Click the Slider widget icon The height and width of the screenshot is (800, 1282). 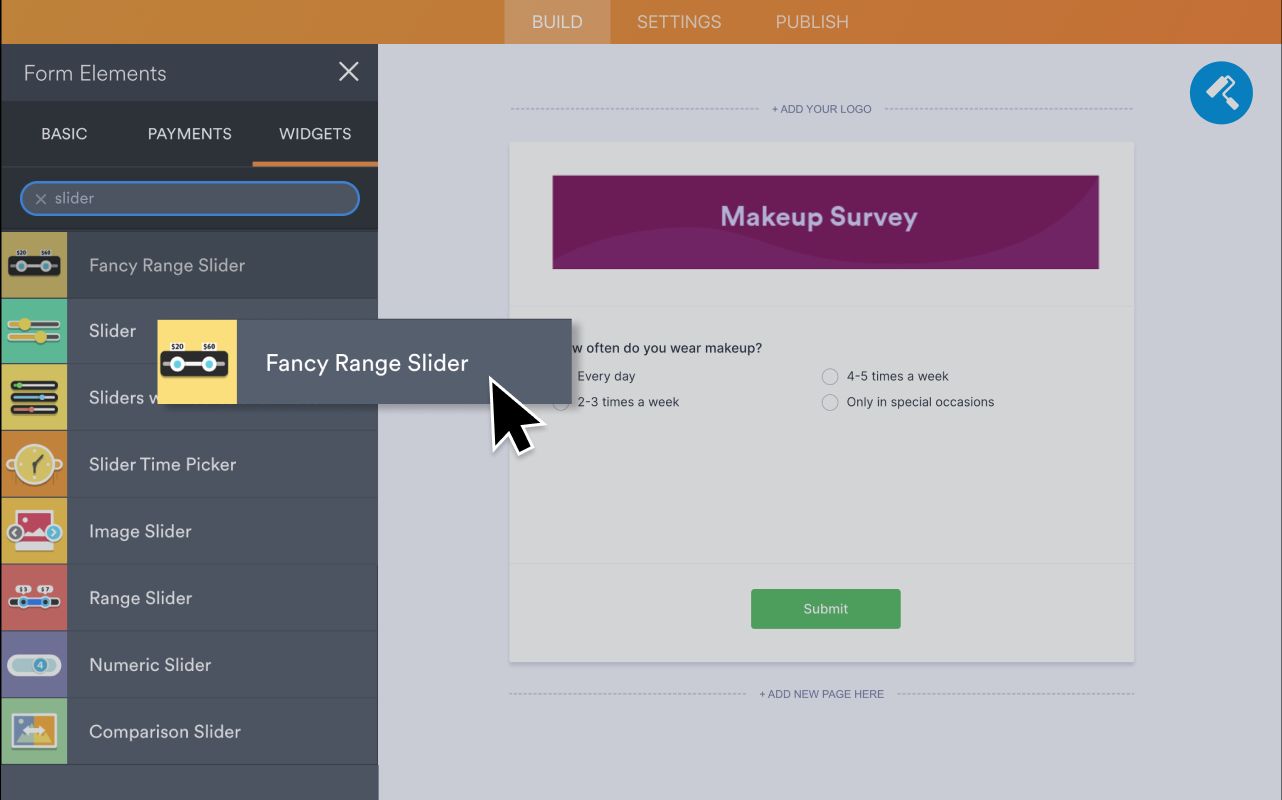(x=34, y=331)
